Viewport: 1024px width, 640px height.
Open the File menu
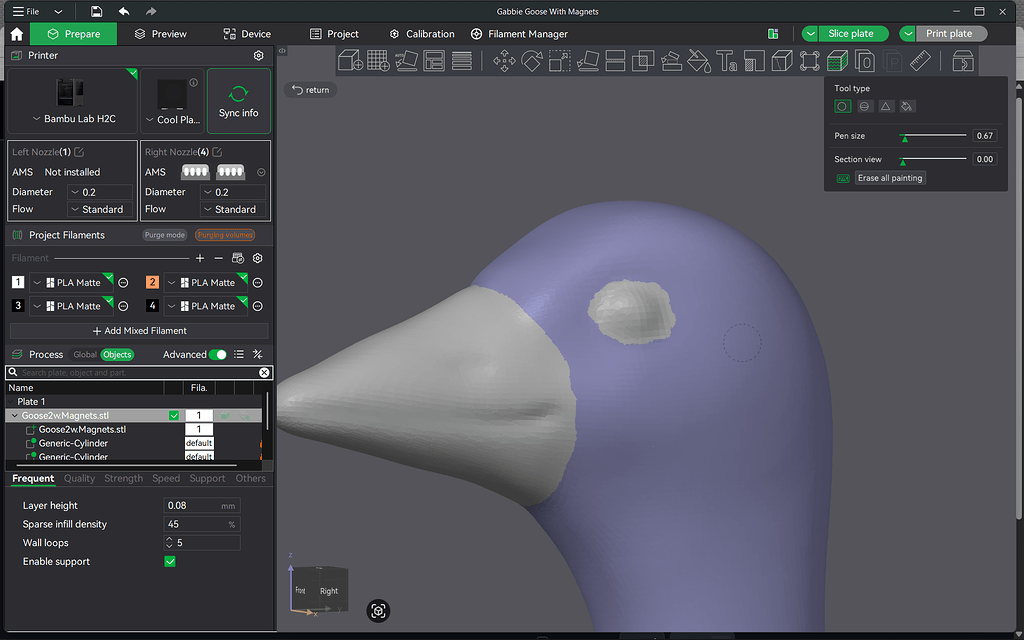(x=26, y=11)
